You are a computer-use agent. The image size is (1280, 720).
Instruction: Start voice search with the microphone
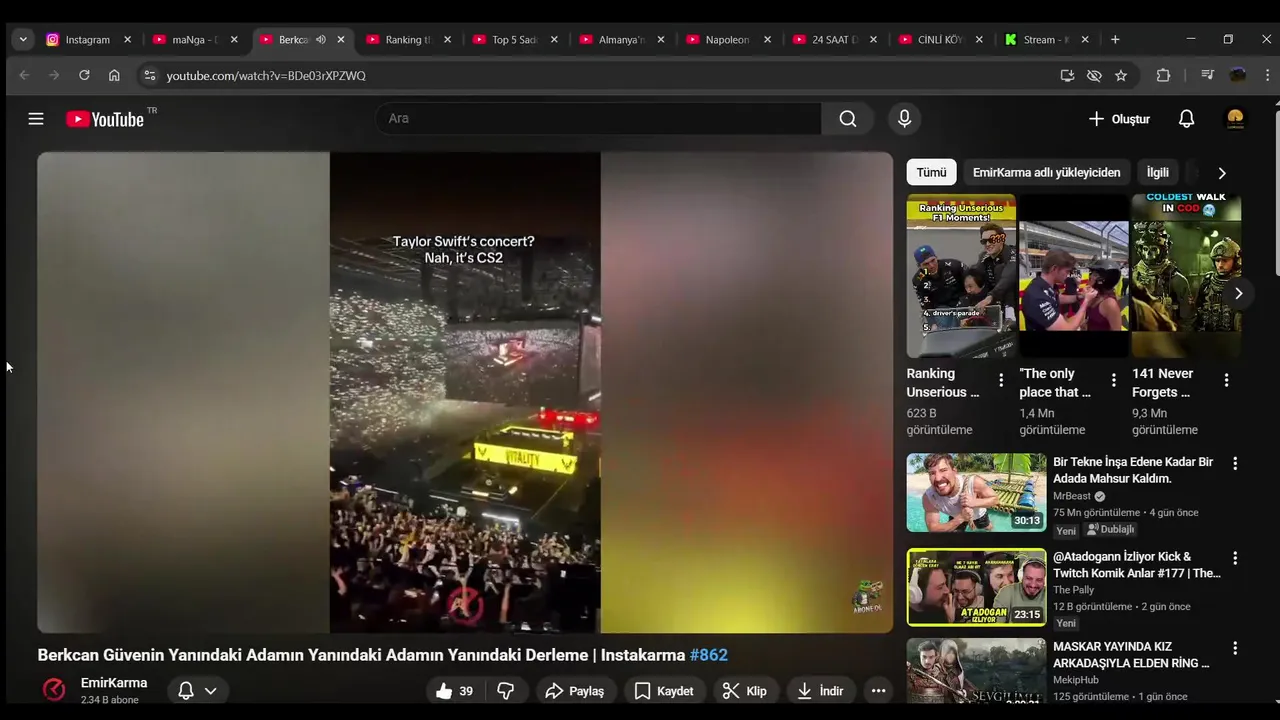[x=904, y=119]
